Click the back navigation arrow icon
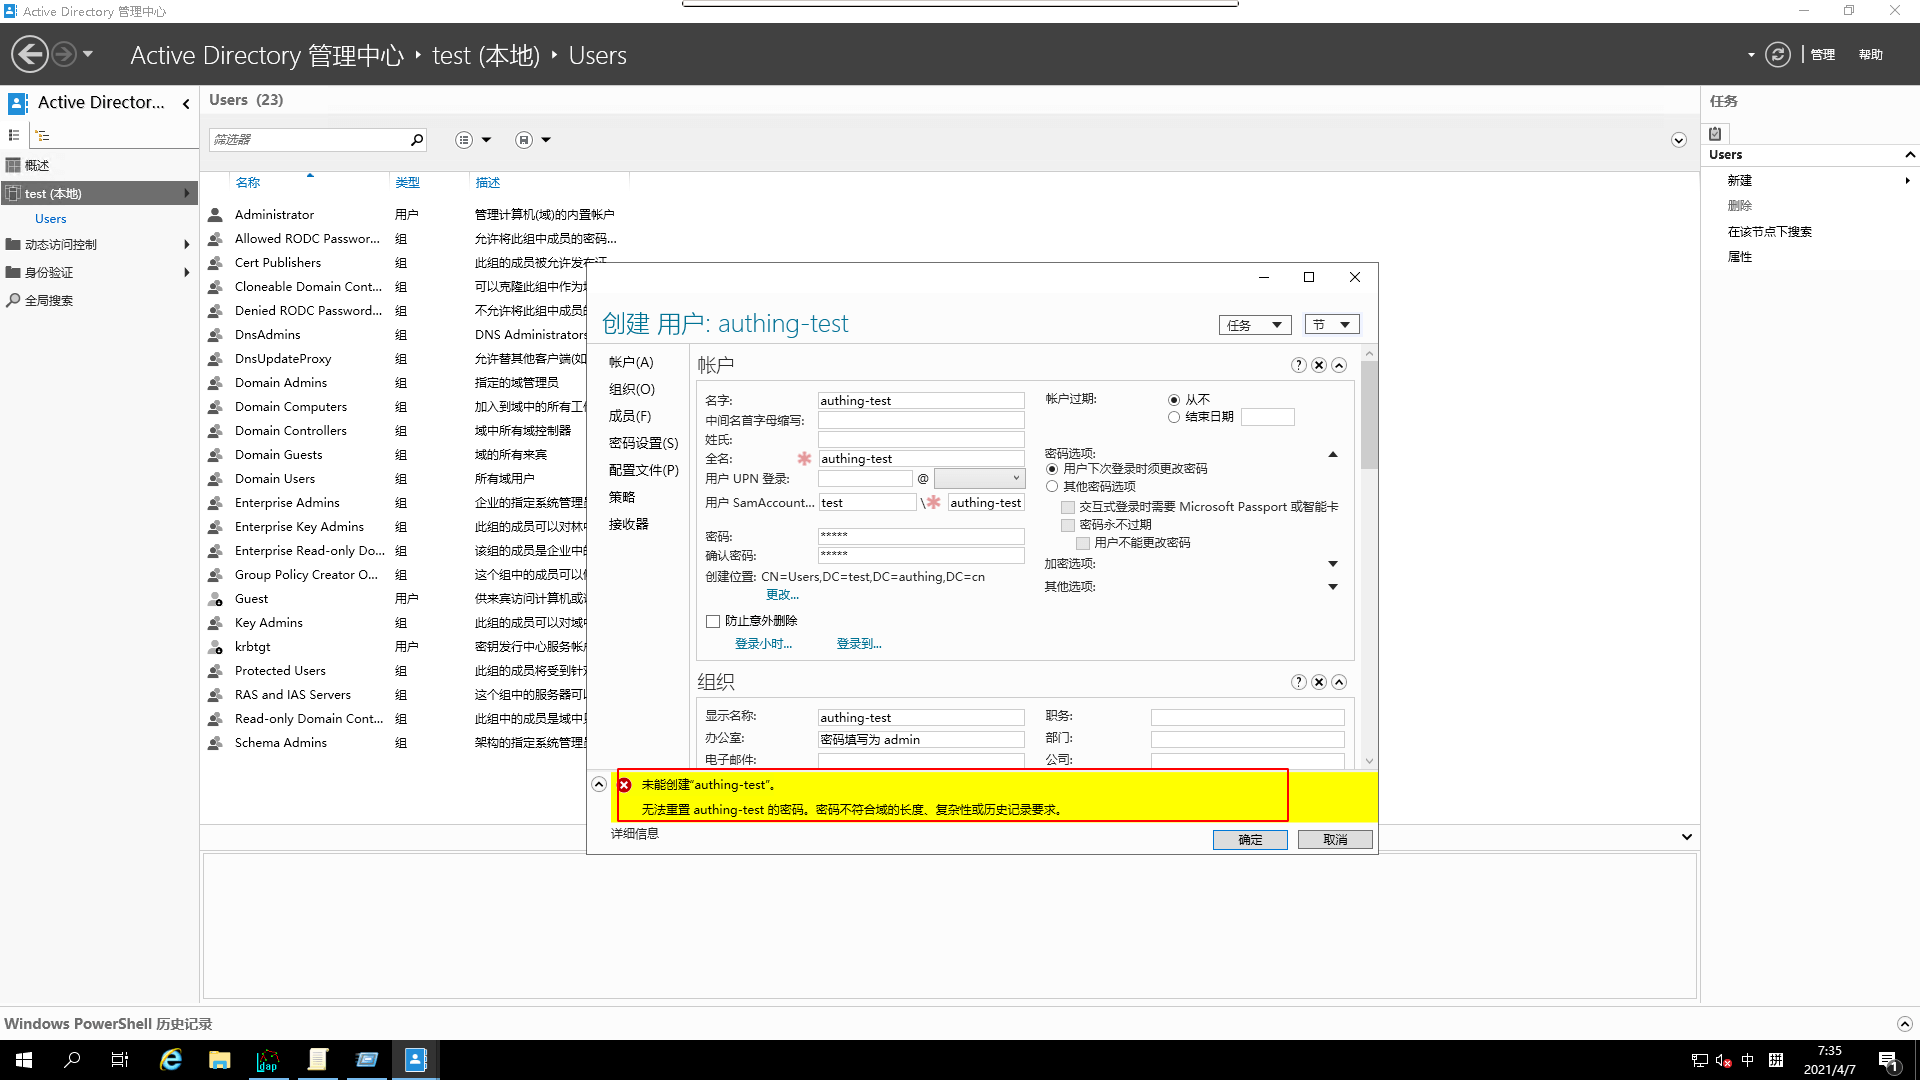The width and height of the screenshot is (1920, 1080). [30, 54]
